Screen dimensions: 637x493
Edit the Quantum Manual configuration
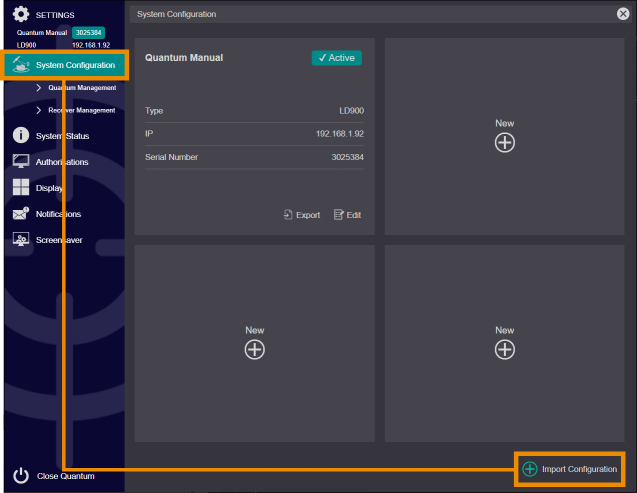tap(347, 215)
